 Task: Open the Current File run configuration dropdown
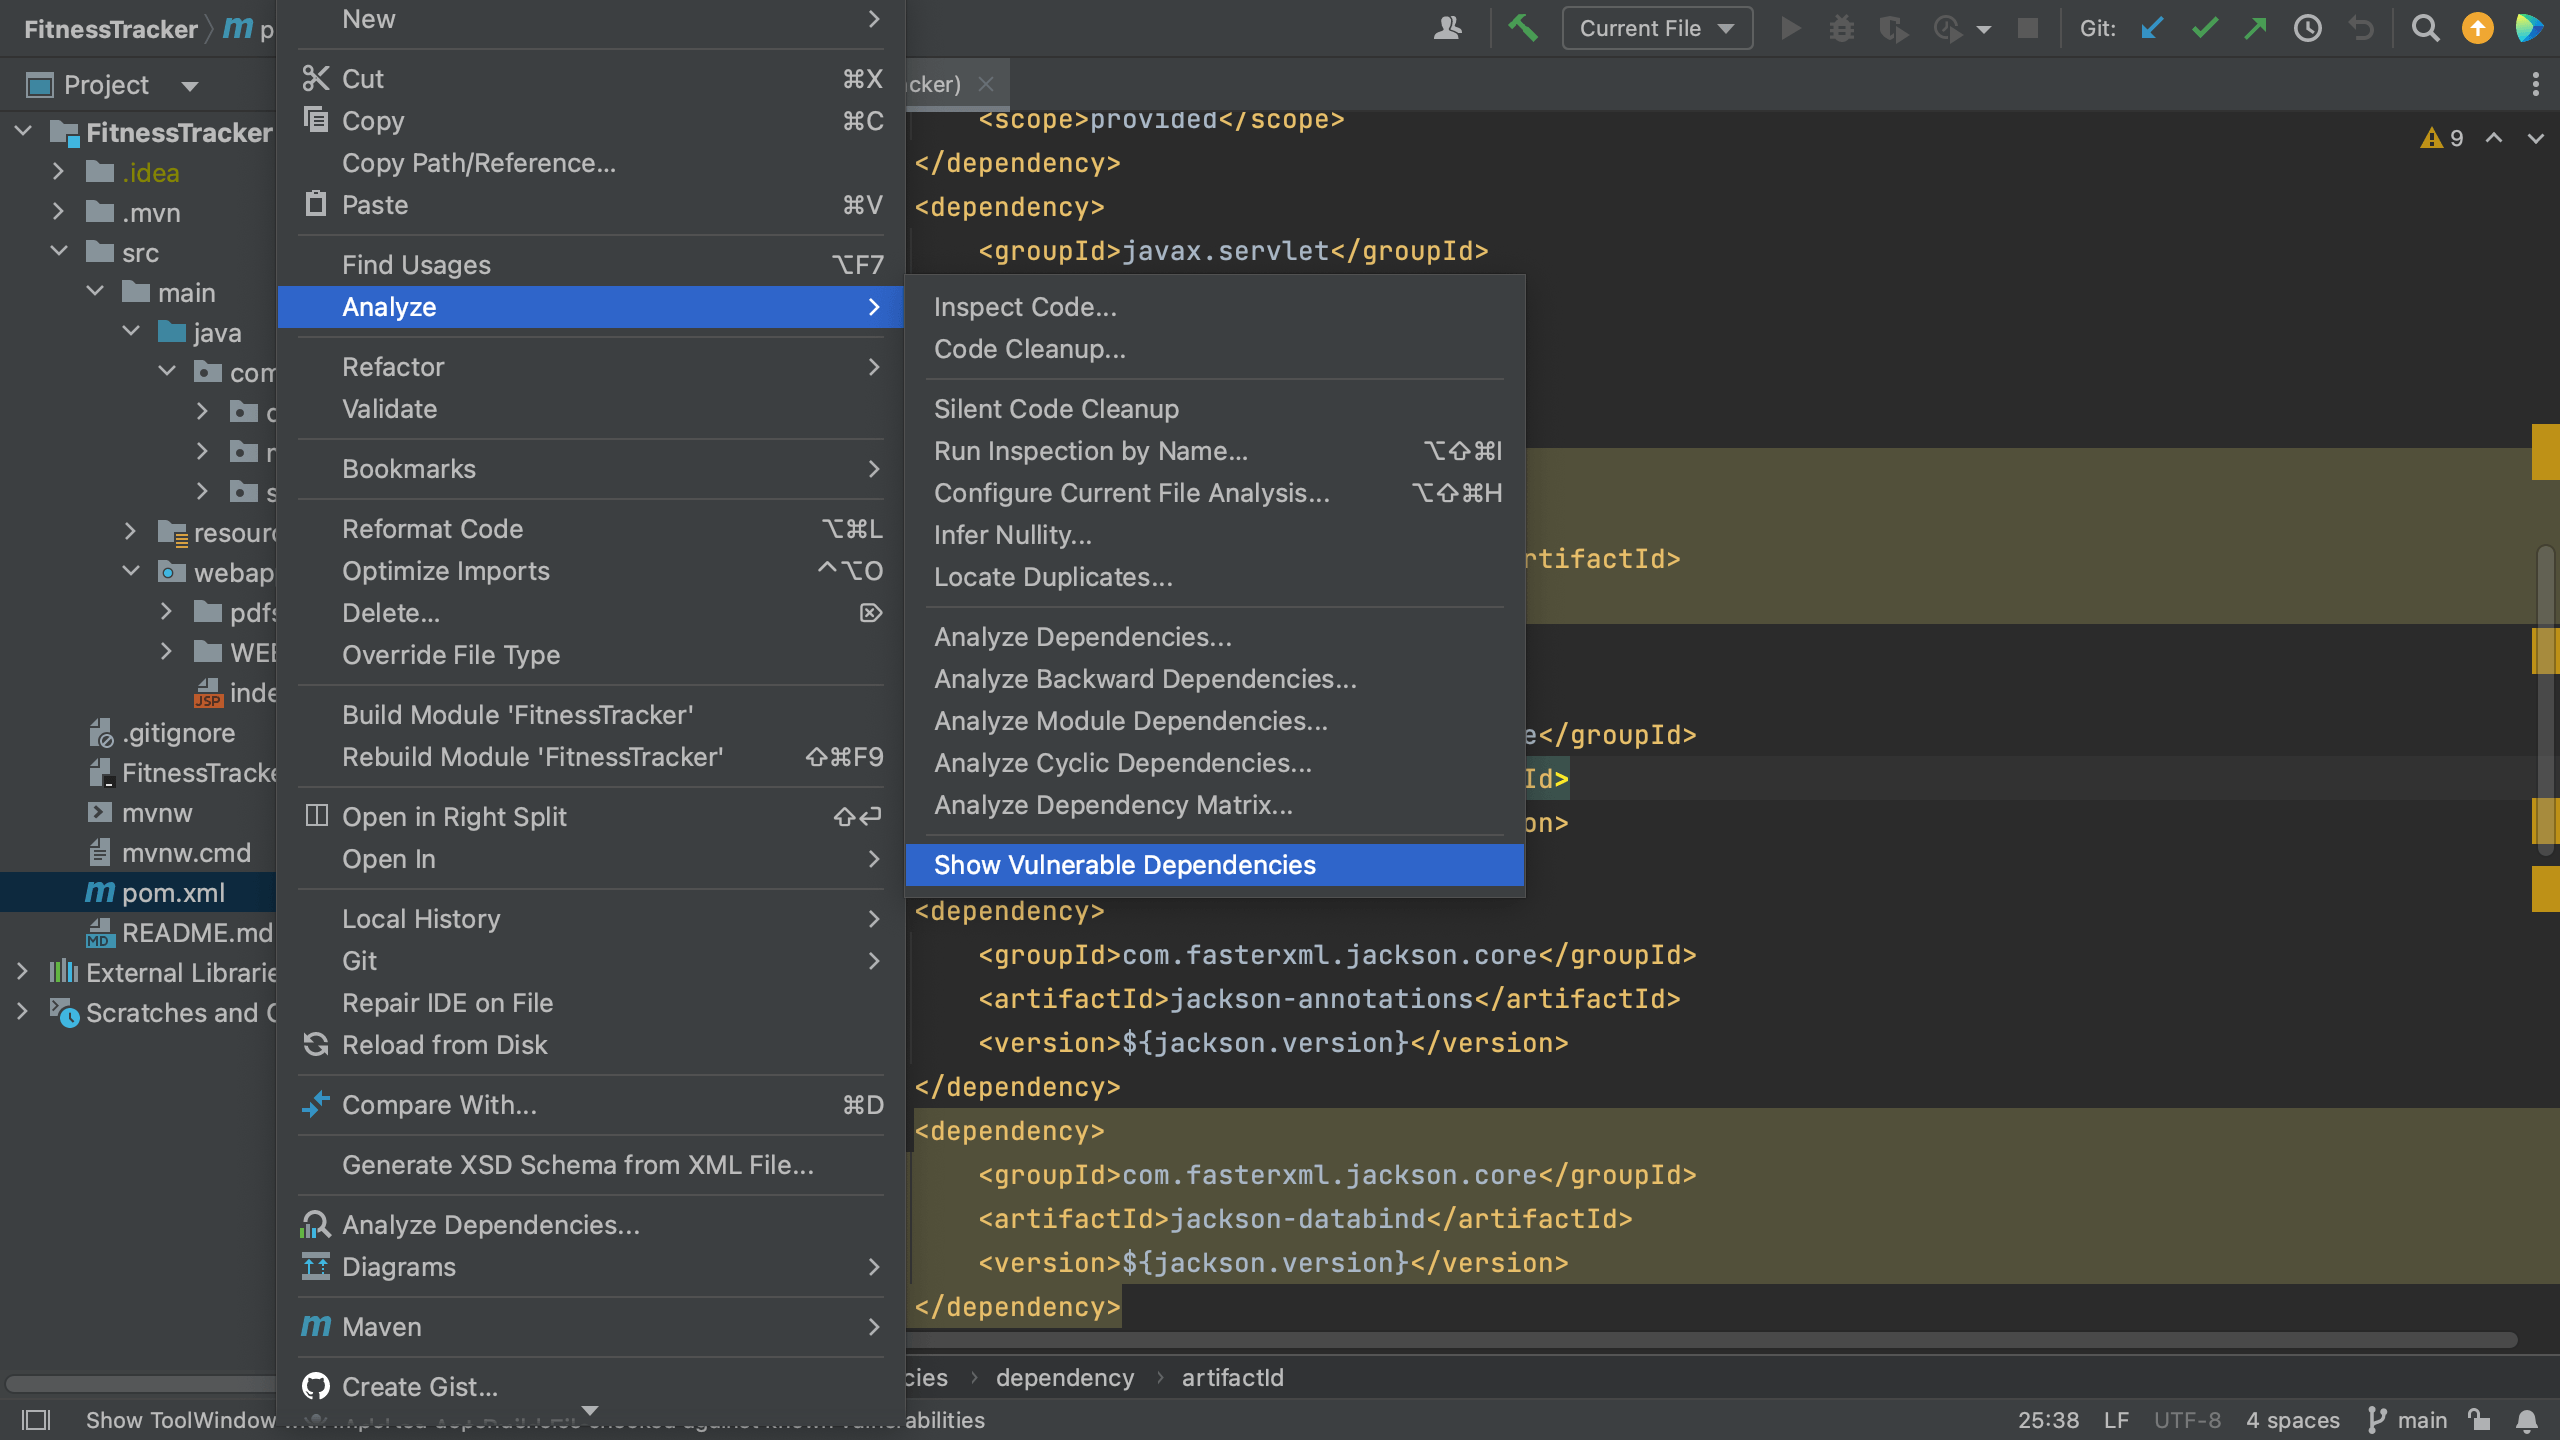click(1655, 28)
